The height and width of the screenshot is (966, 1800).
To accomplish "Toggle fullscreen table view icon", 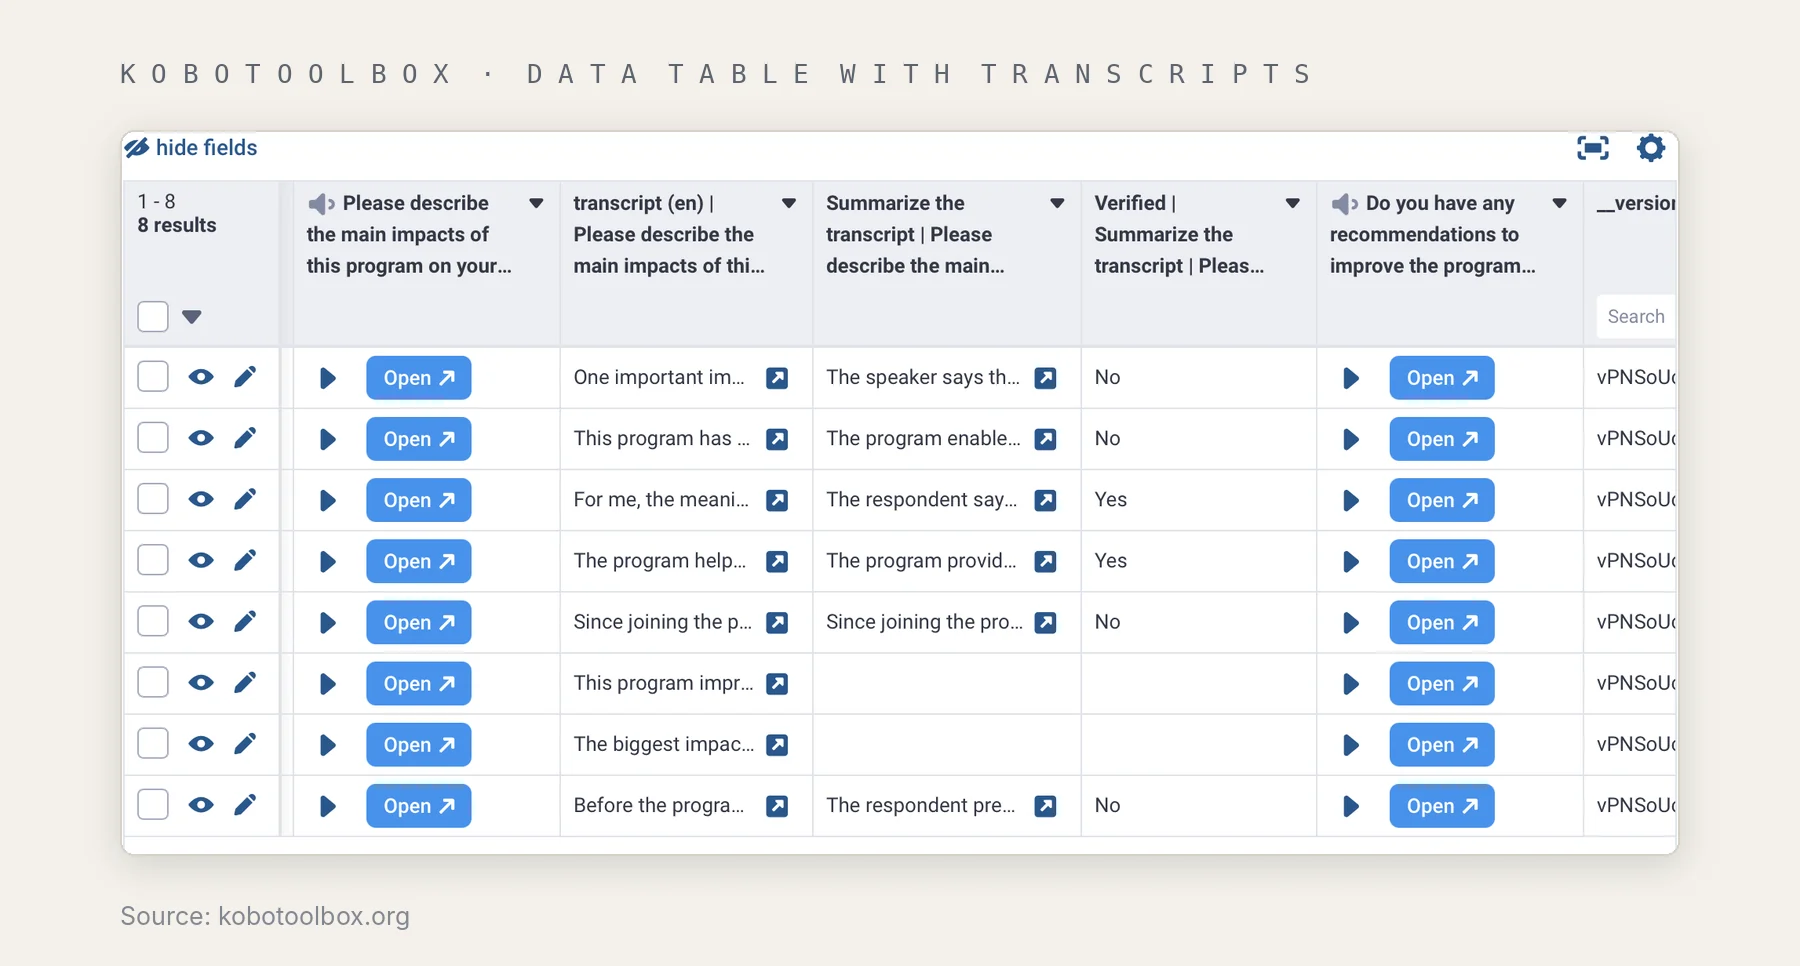I will click(1593, 148).
